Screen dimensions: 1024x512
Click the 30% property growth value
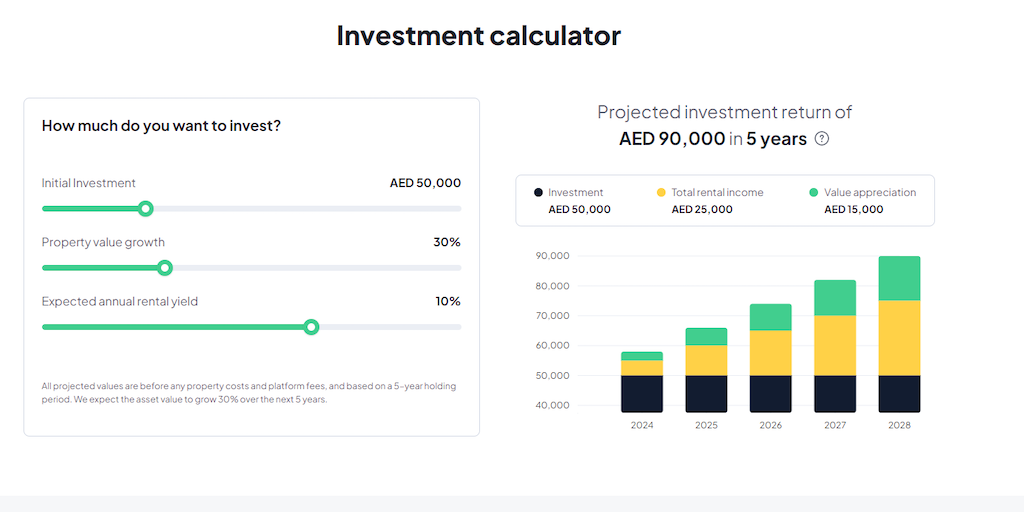pos(447,242)
